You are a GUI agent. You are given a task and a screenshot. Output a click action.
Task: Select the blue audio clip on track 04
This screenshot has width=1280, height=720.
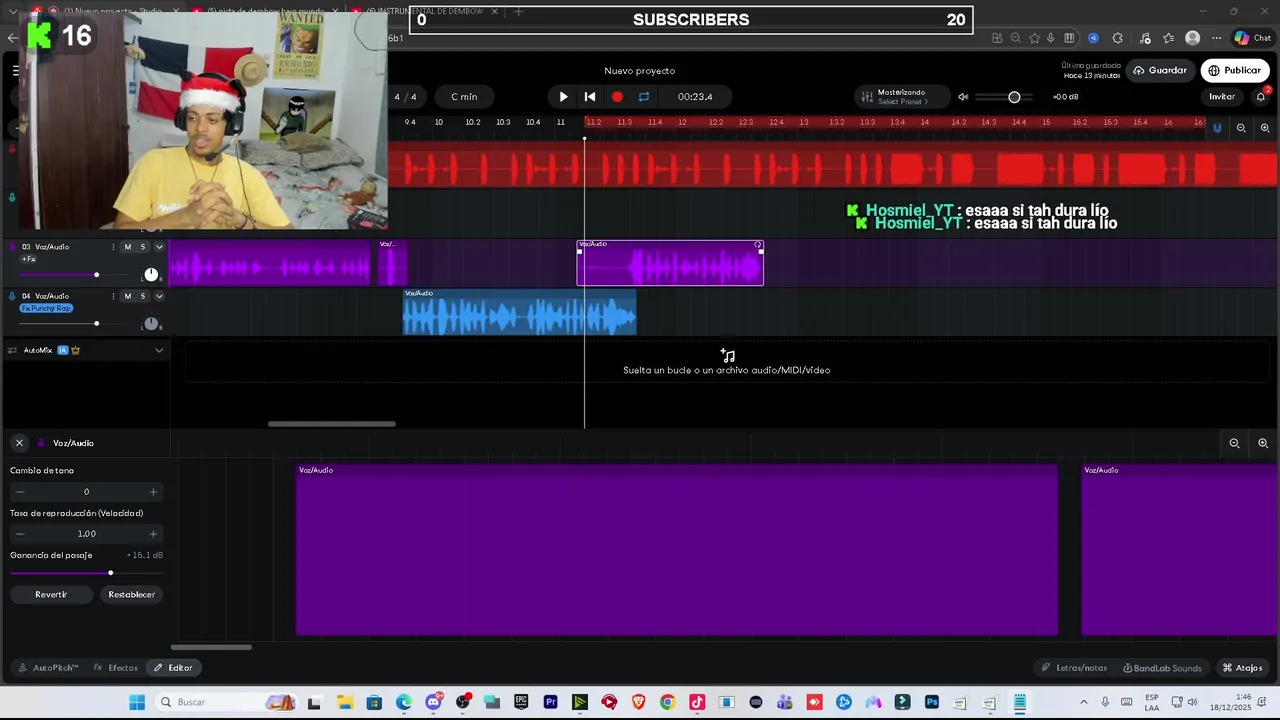click(519, 312)
